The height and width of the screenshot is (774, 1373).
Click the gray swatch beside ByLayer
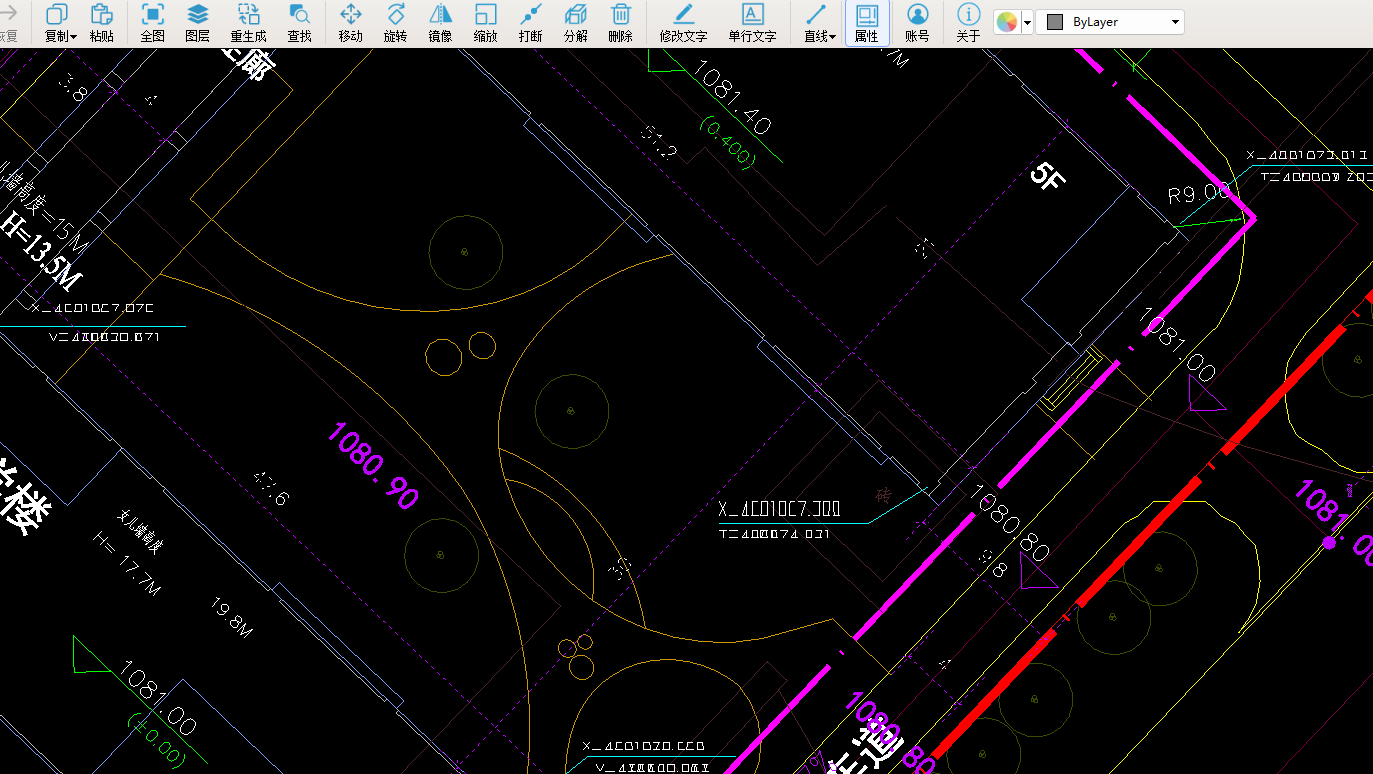pyautogui.click(x=1054, y=22)
